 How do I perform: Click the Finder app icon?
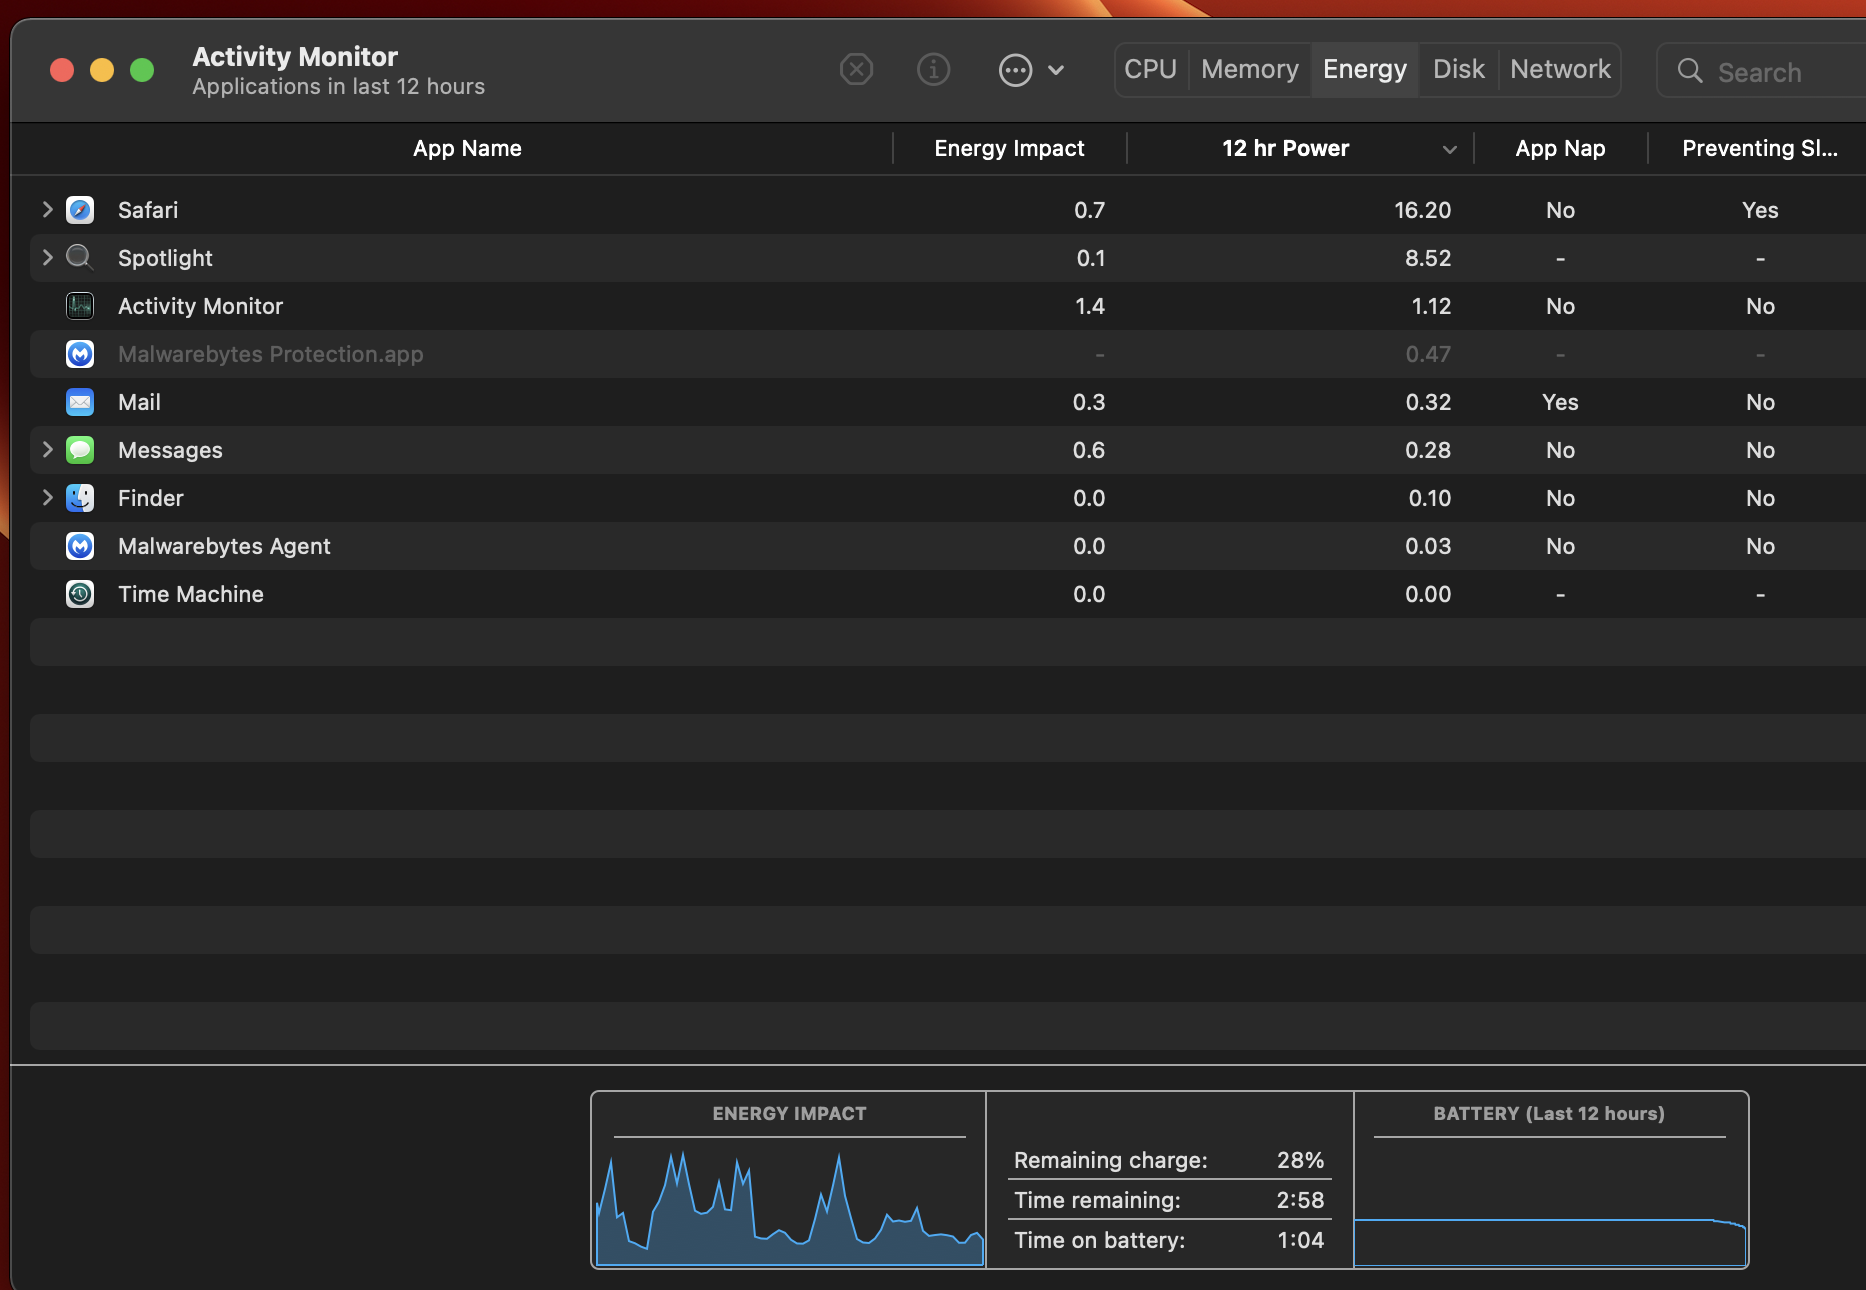coord(80,498)
